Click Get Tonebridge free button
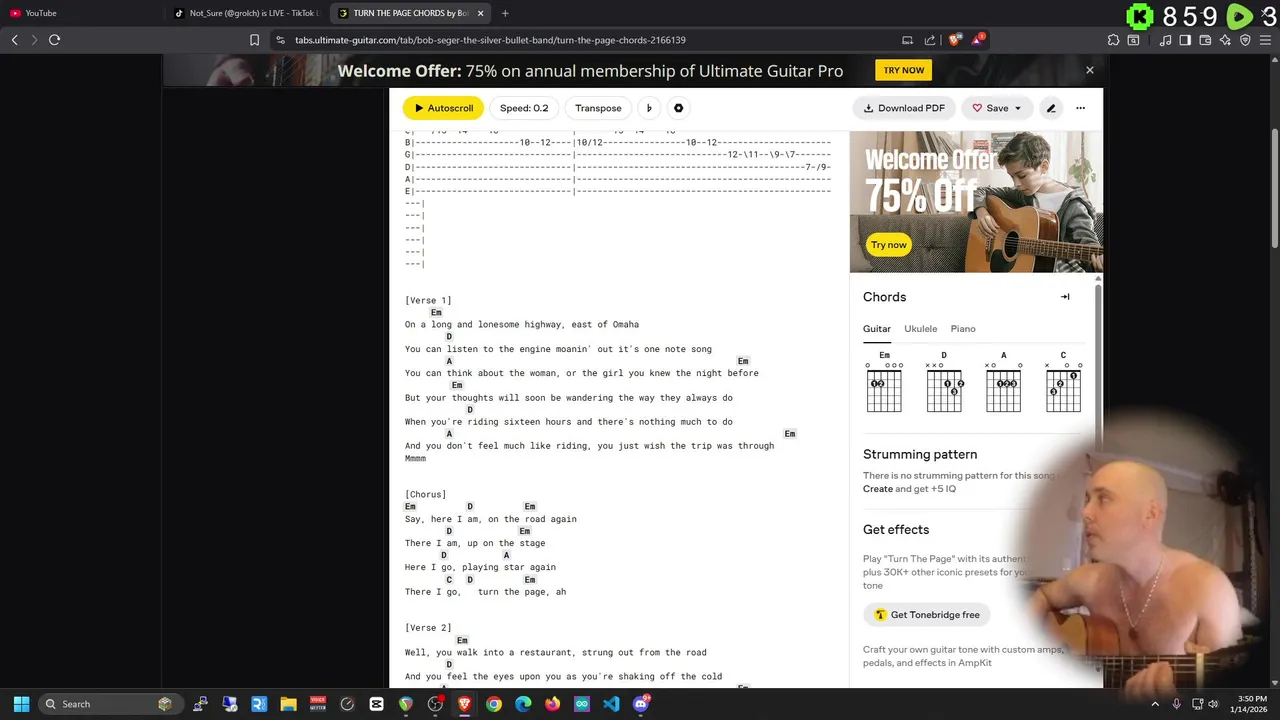This screenshot has height=720, width=1280. click(926, 615)
